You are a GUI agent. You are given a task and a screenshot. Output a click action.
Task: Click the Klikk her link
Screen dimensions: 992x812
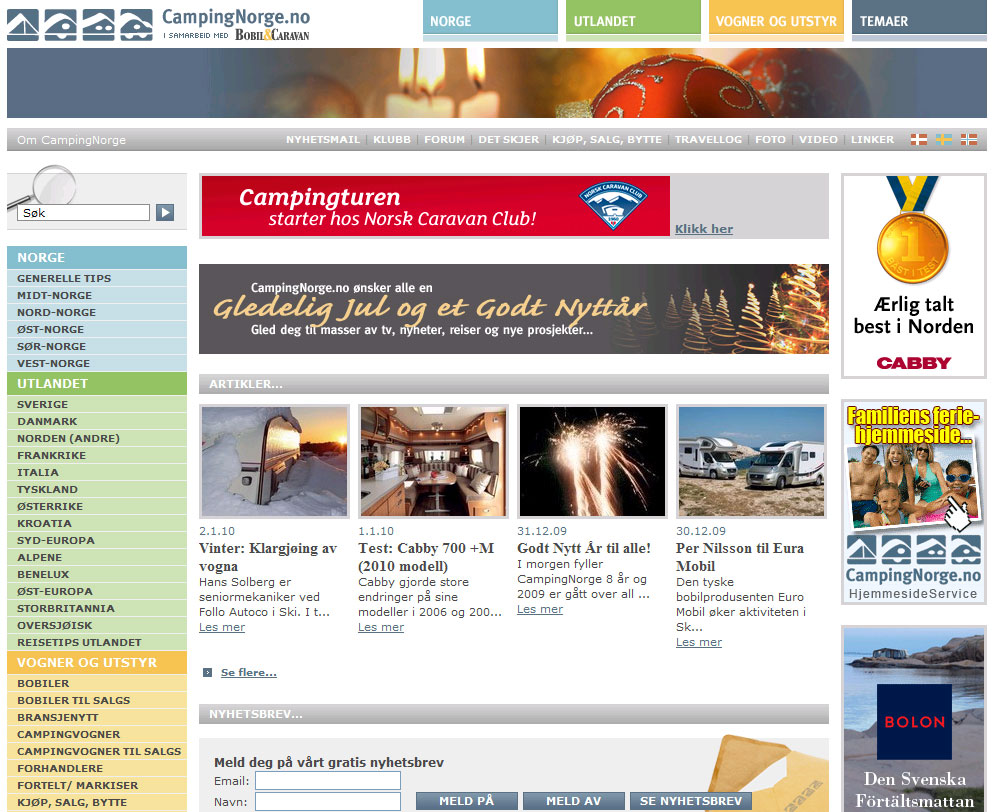pos(704,229)
